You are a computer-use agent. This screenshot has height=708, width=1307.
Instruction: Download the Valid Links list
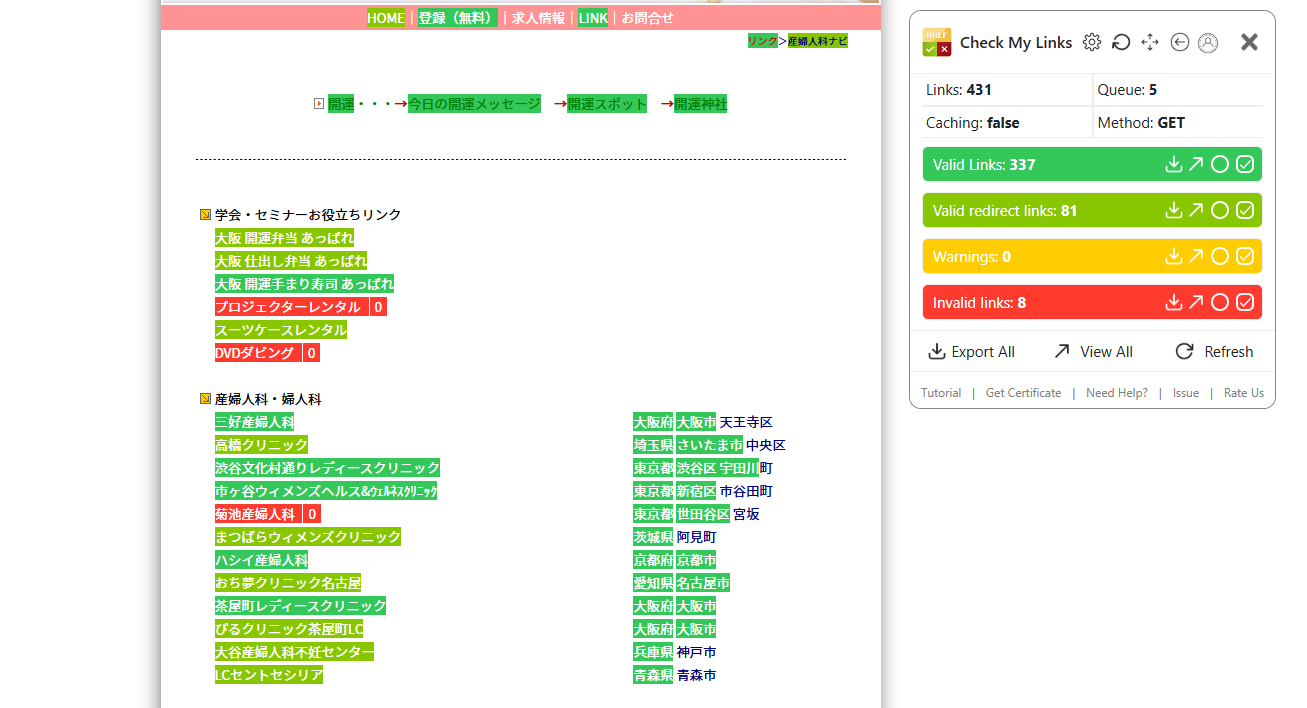1173,165
